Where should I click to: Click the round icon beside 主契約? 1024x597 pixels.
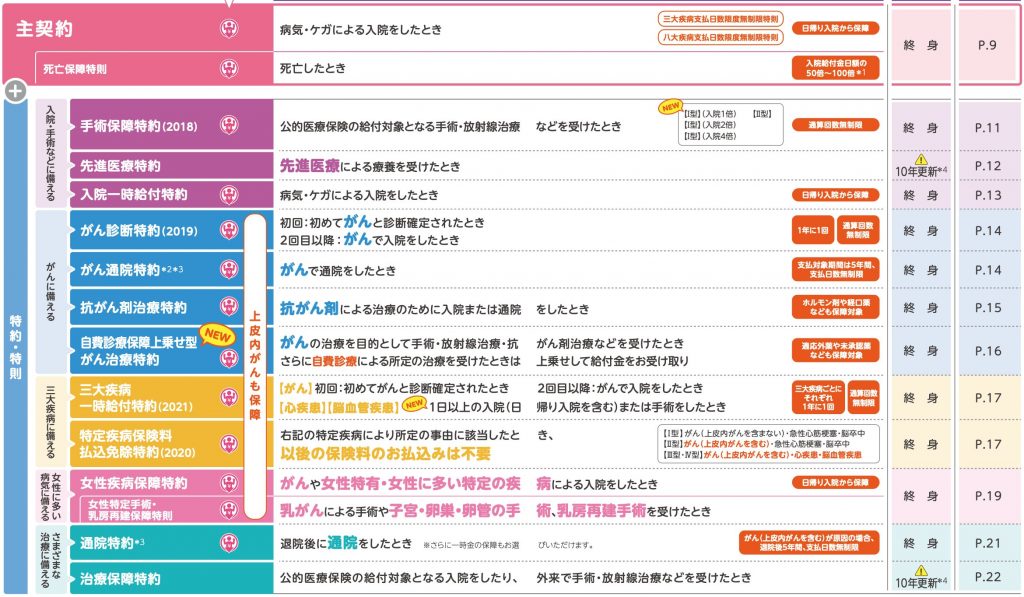point(229,29)
